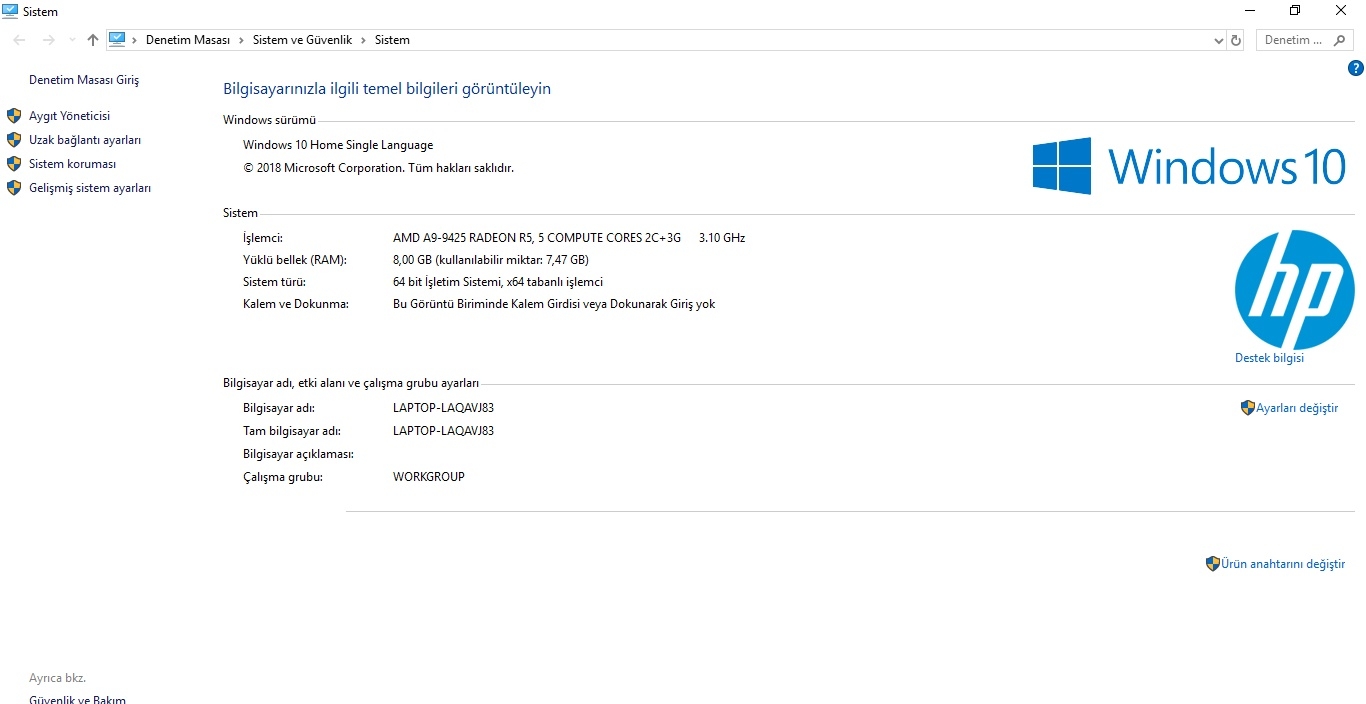
Task: Open Destek bilgisi link
Action: coord(1269,358)
